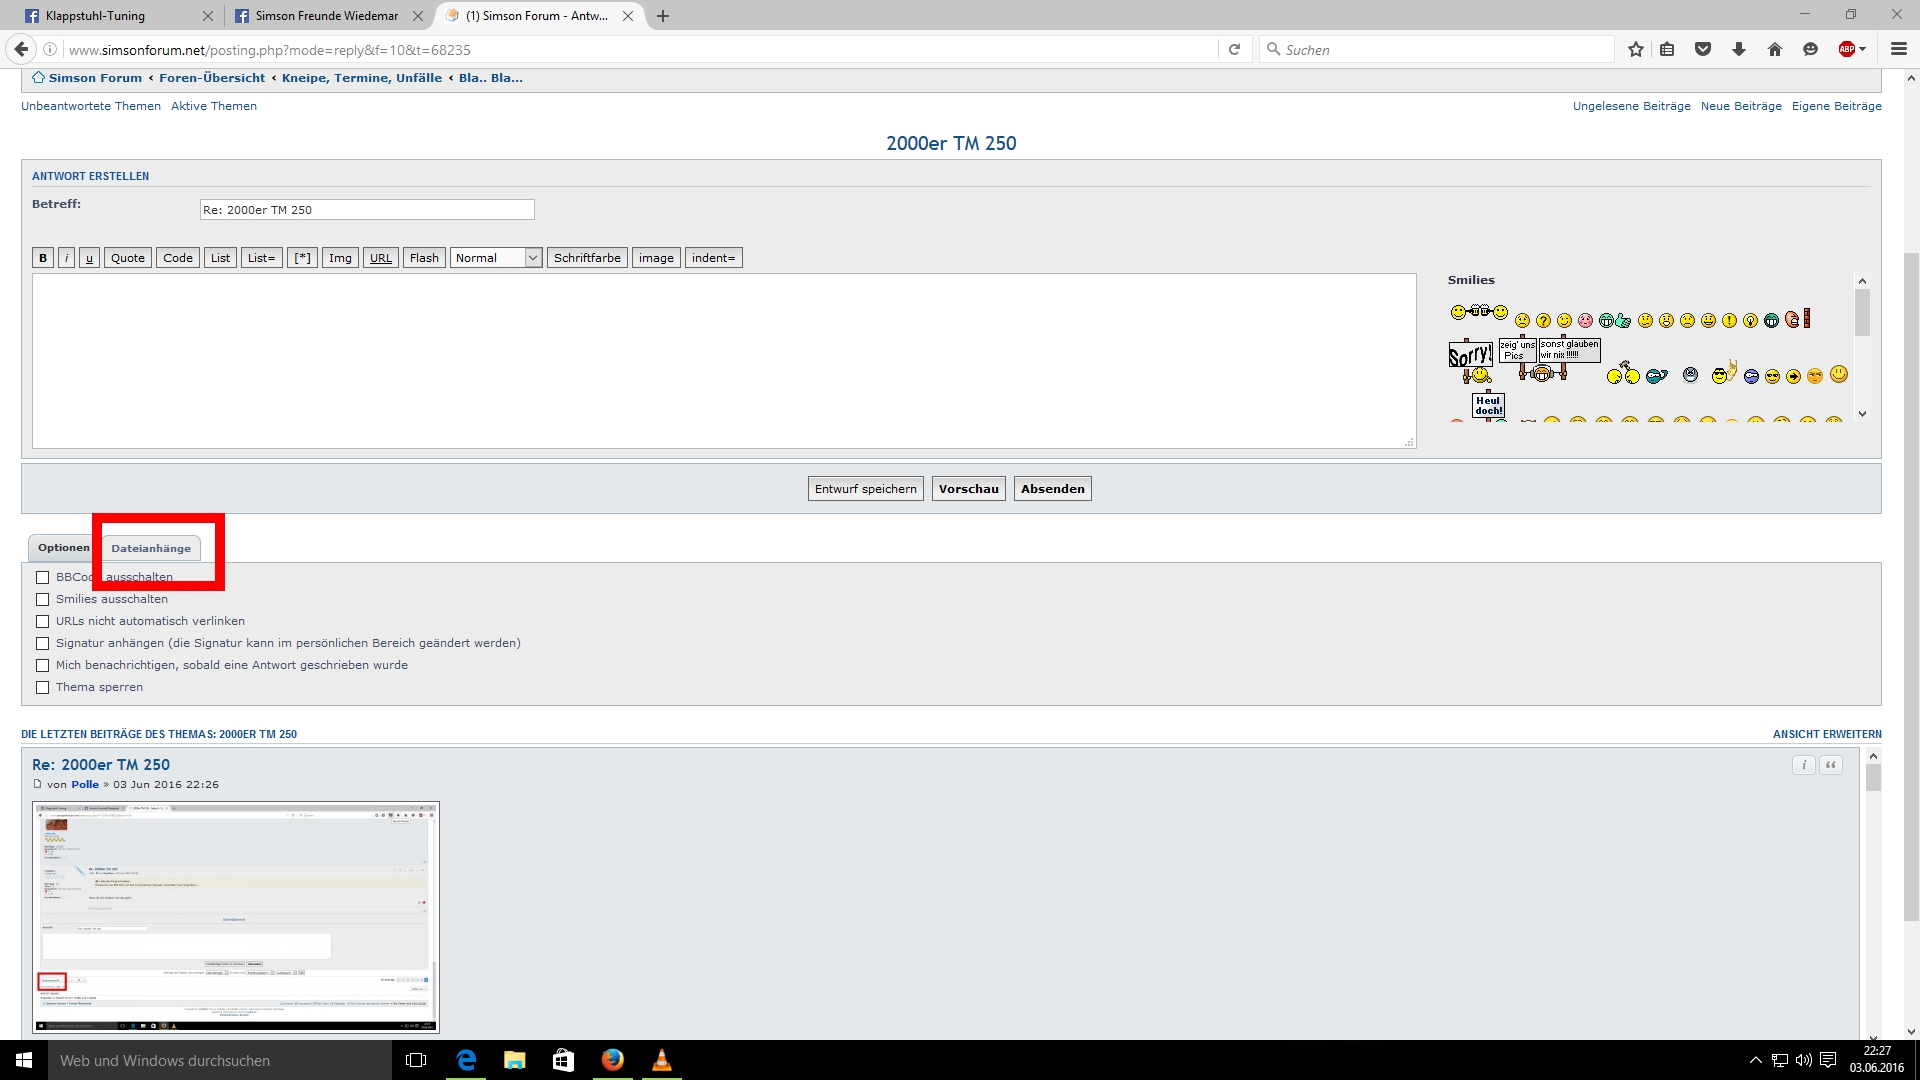Open the Foren-Übersicht breadcrumb link
1920x1080 pixels.
(x=212, y=78)
